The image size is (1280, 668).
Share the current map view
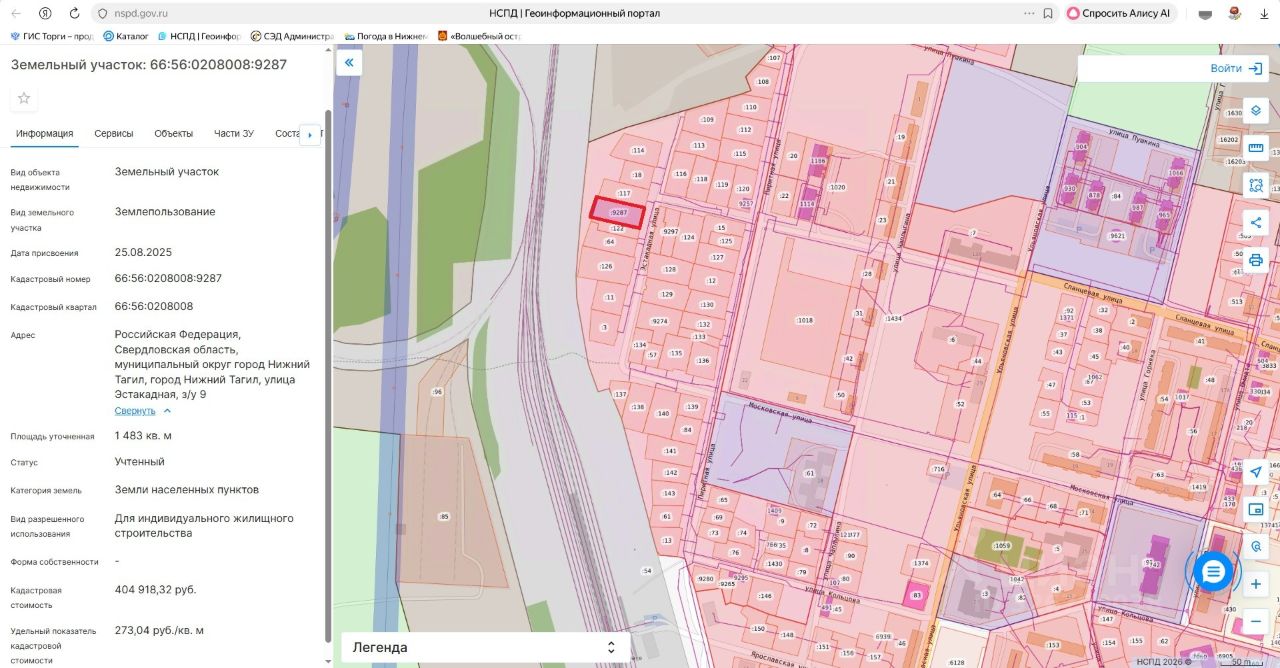coord(1256,222)
